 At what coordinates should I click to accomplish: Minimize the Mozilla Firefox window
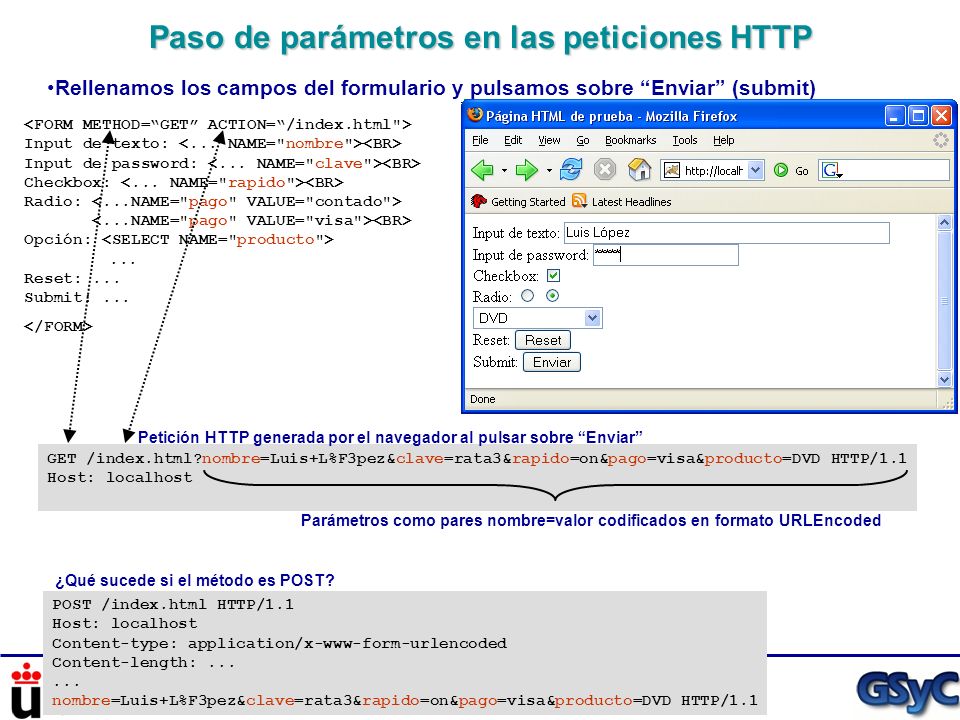894,115
